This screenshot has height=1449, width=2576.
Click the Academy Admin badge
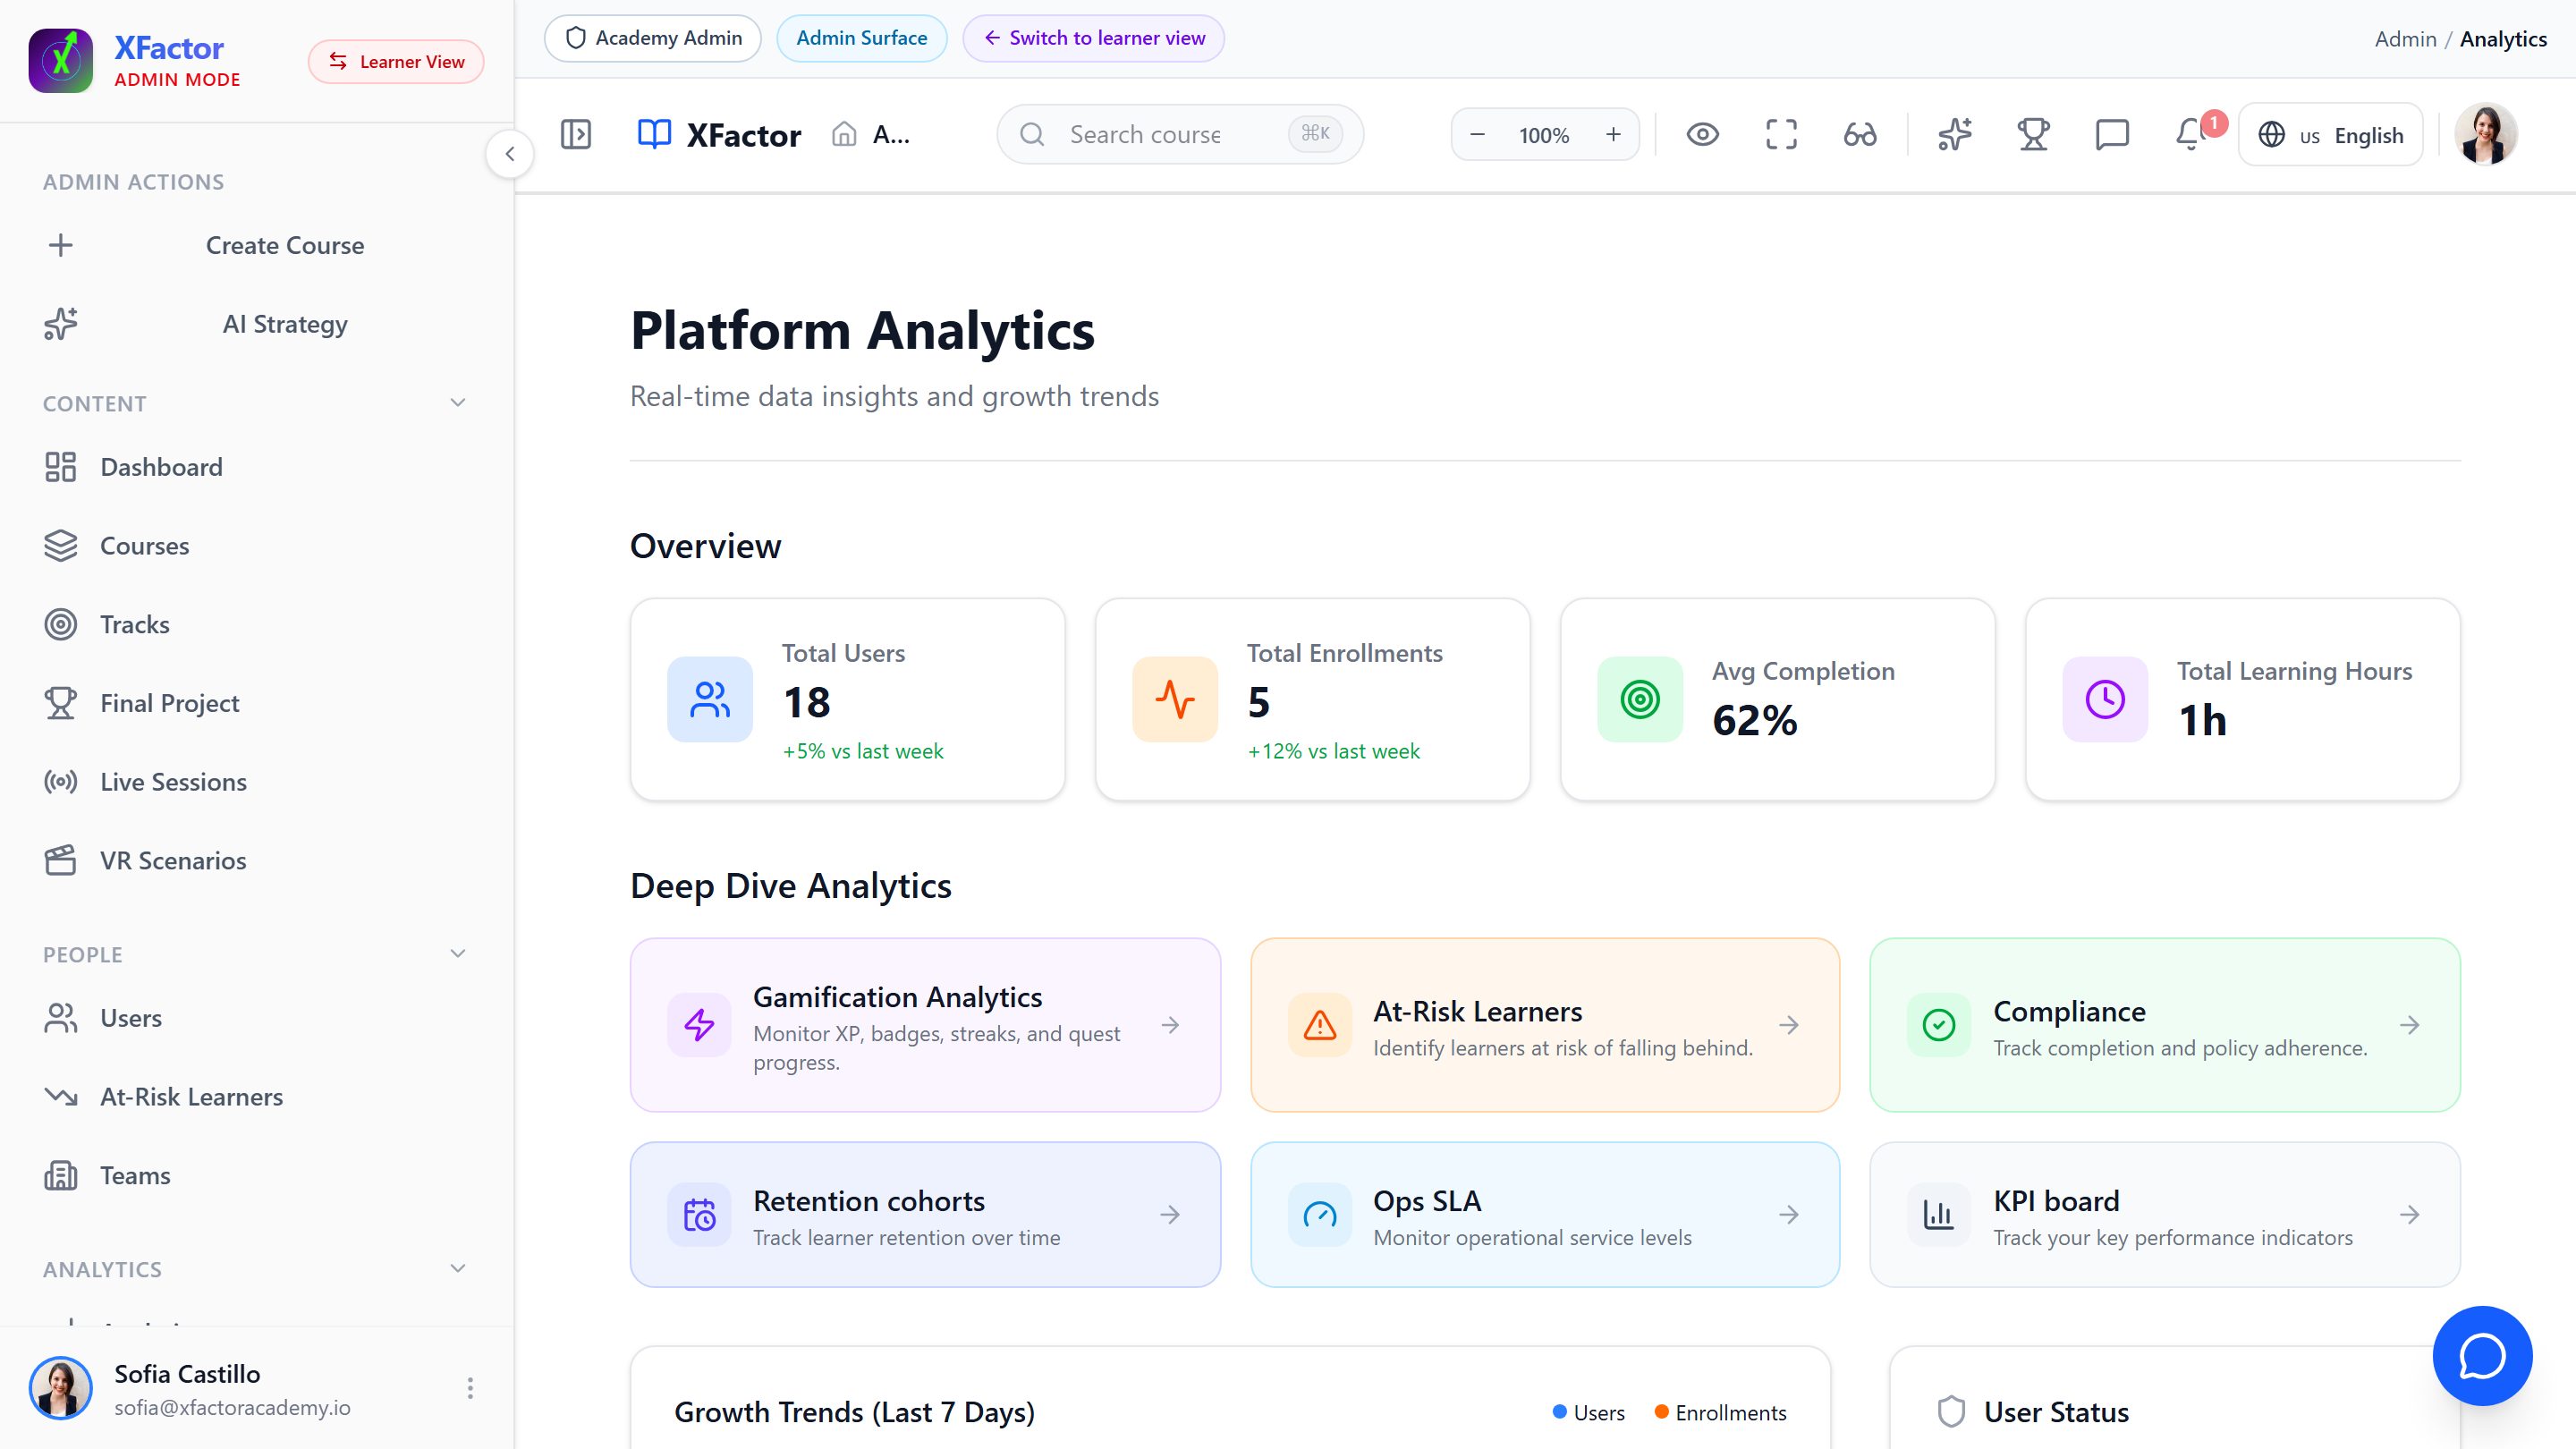point(653,38)
